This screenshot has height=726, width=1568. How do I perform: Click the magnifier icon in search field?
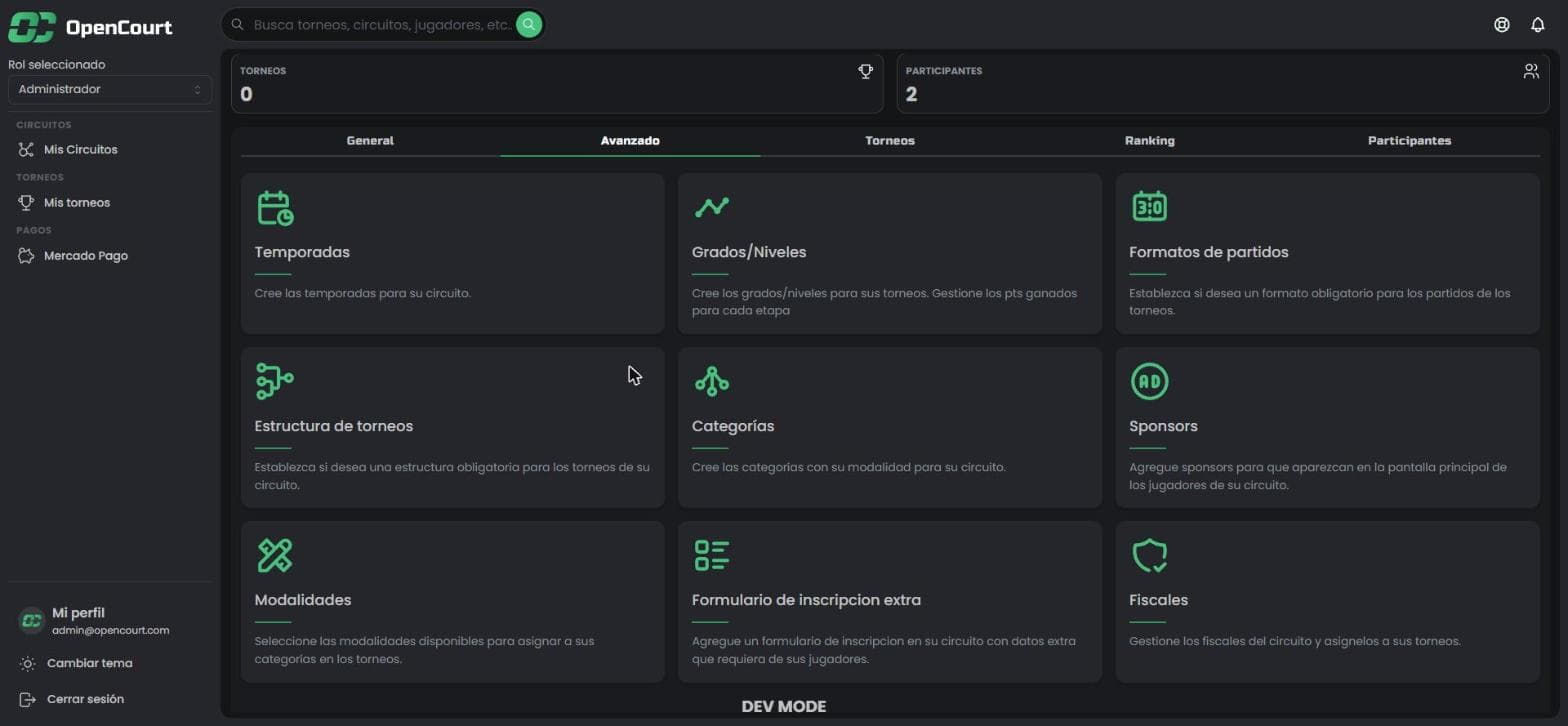(x=238, y=25)
